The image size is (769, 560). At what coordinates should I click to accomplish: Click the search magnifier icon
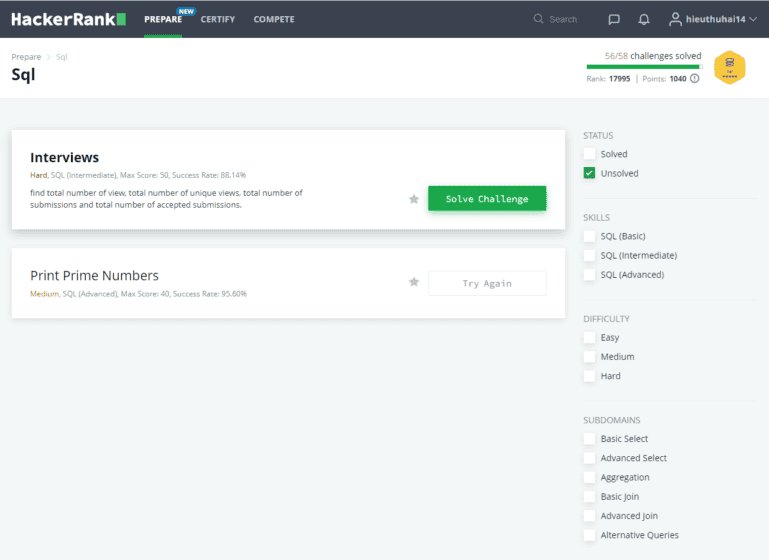[x=538, y=19]
